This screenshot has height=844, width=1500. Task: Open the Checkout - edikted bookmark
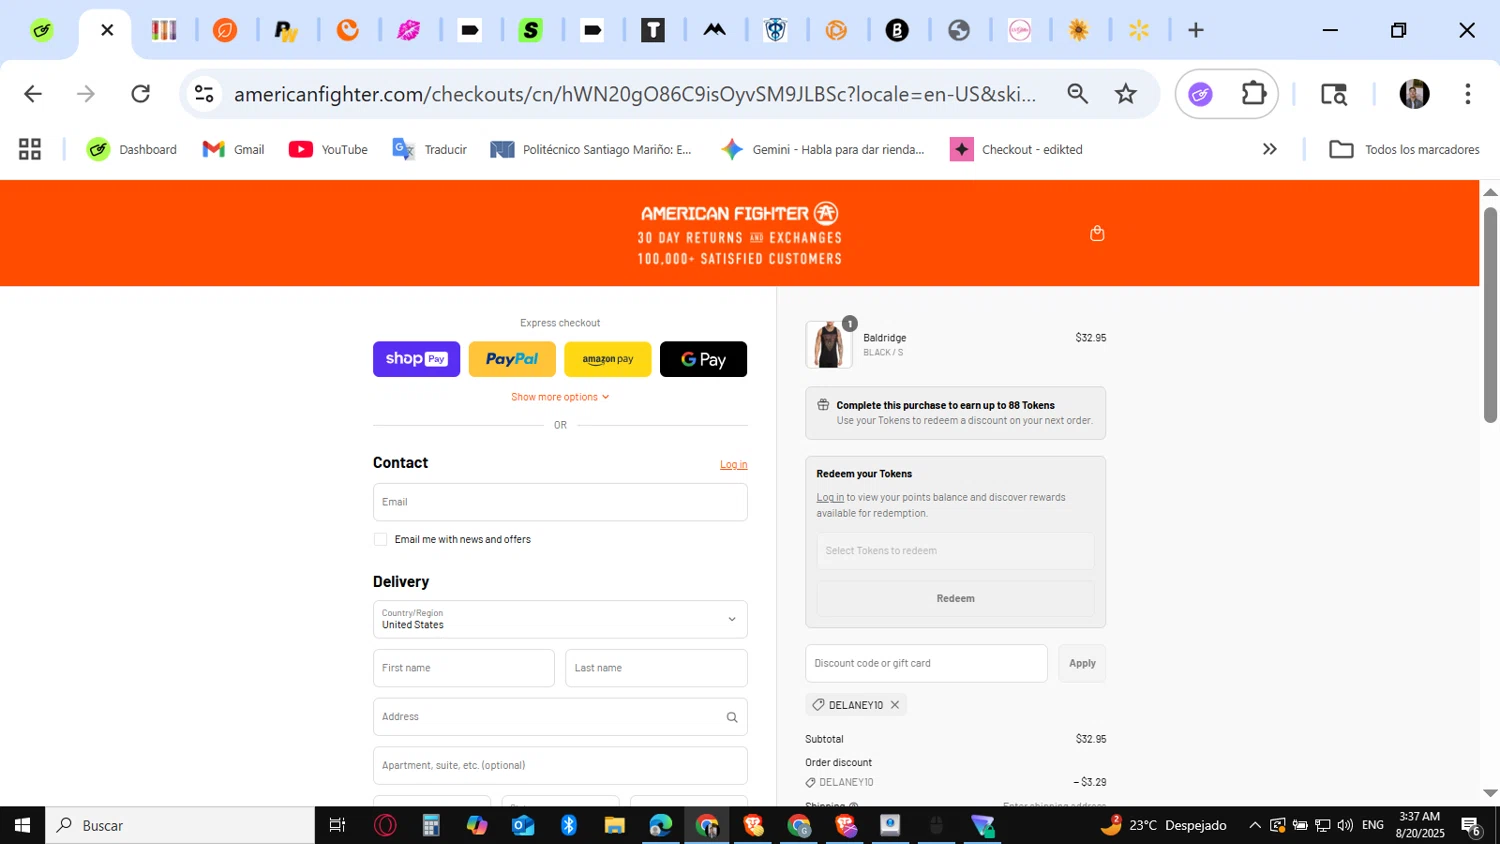pos(1017,149)
